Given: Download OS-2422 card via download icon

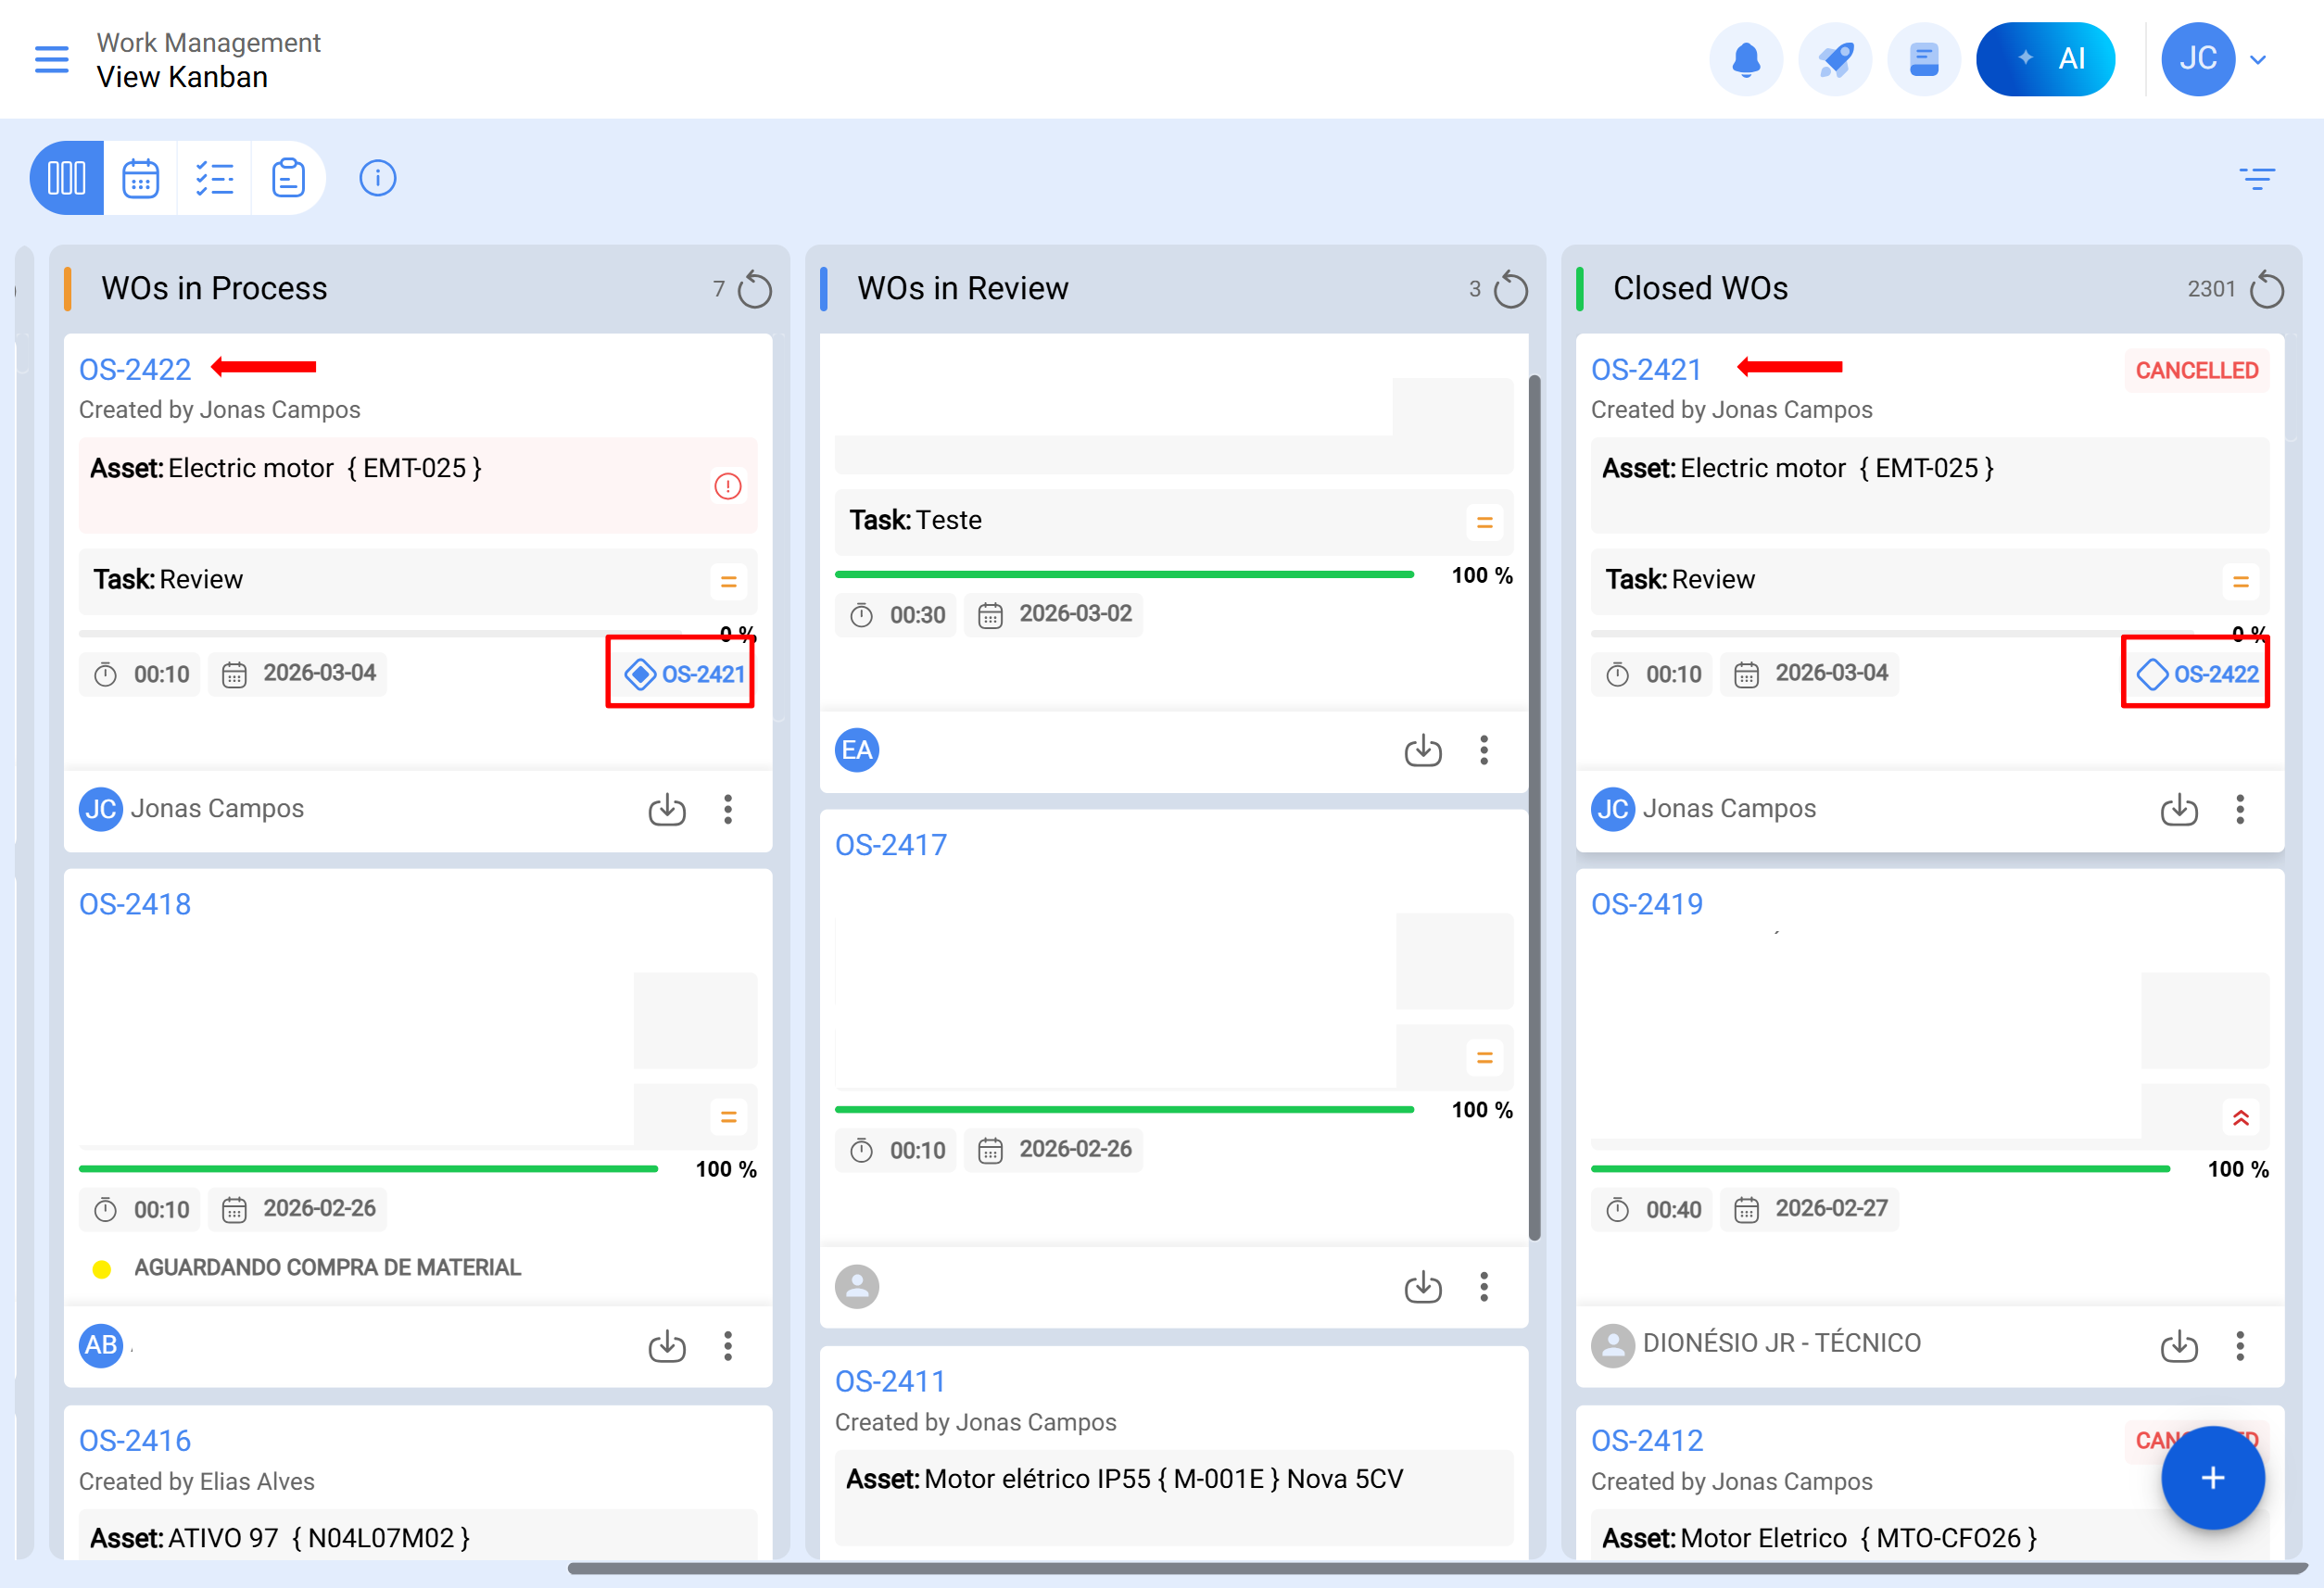Looking at the screenshot, I should 667,809.
